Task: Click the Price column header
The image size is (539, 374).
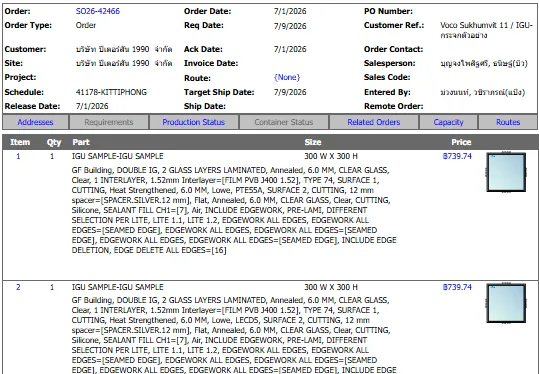Action: pos(461,142)
